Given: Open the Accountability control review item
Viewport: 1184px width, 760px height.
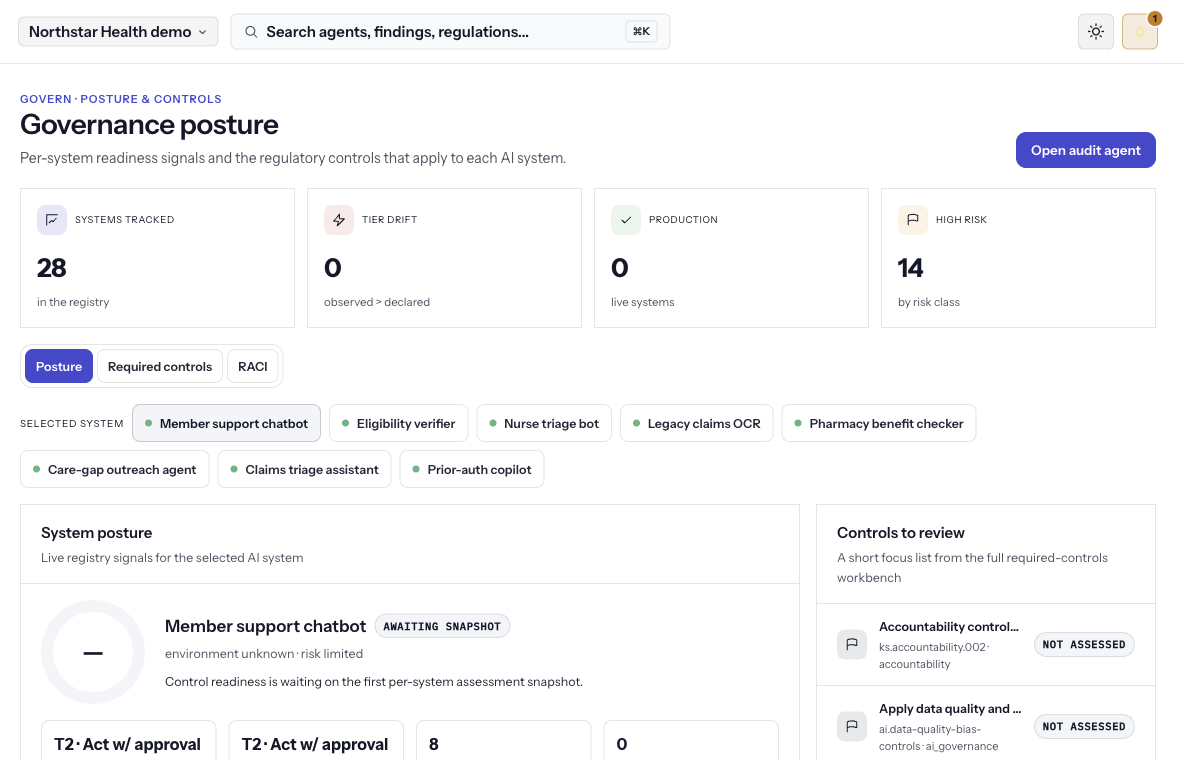Looking at the screenshot, I should pyautogui.click(x=986, y=644).
